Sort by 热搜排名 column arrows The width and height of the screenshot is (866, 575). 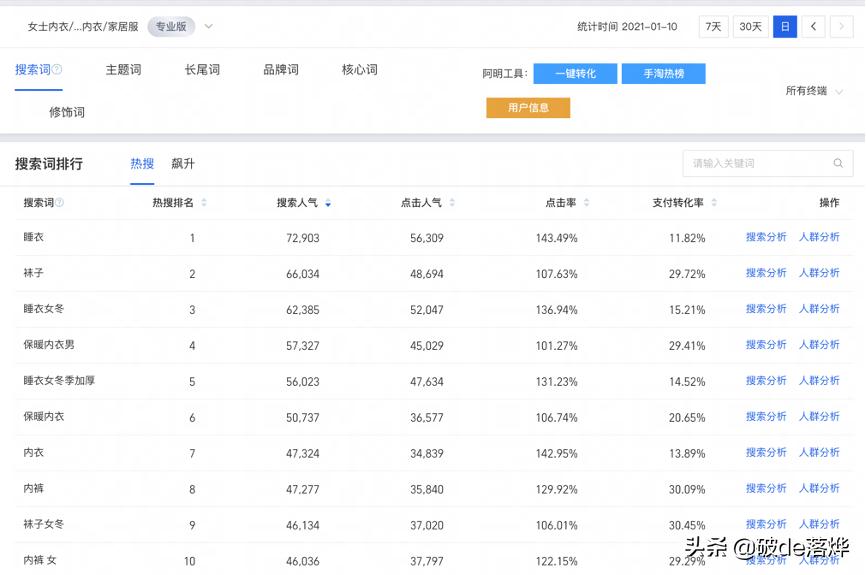204,203
